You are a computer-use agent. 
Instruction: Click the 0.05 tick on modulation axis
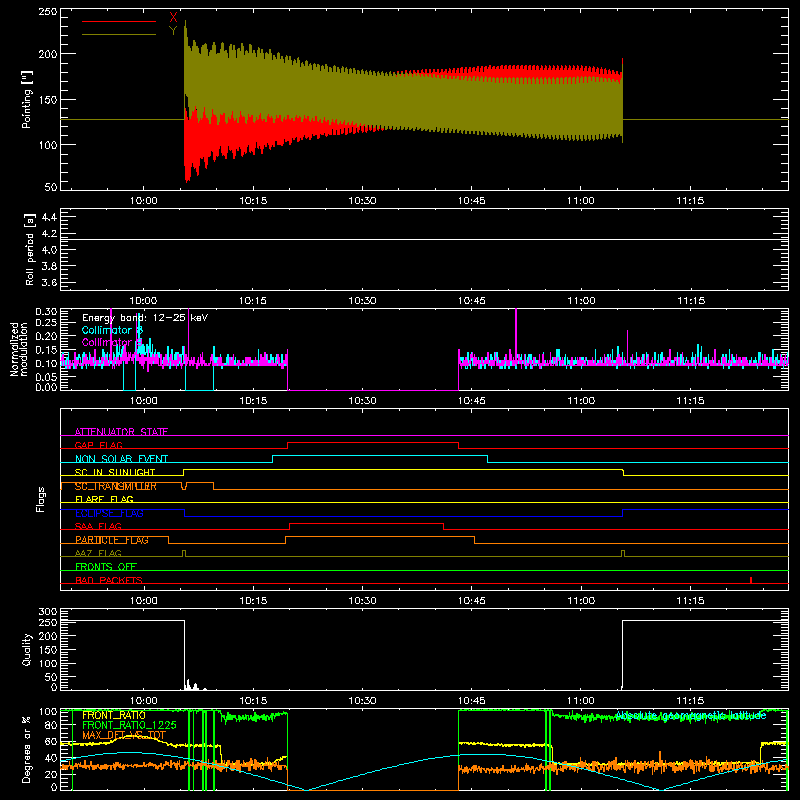[x=46, y=377]
